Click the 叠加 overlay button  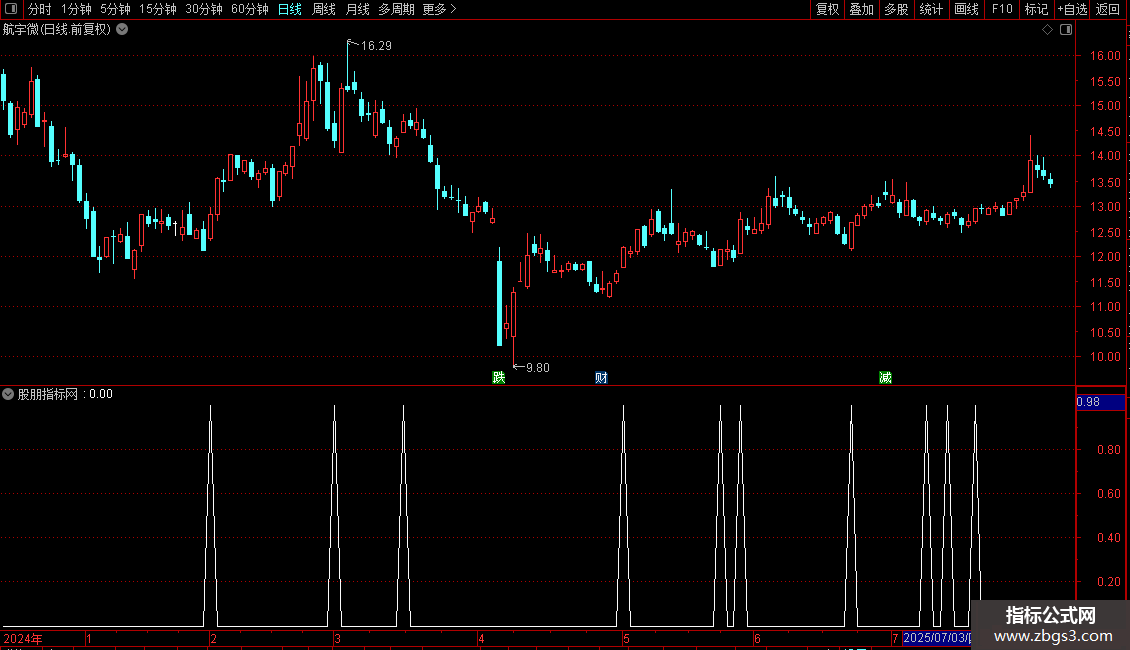861,9
